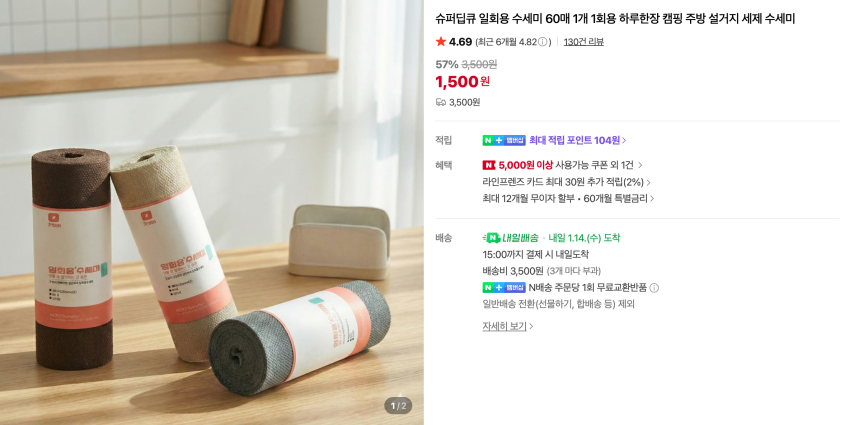849x425 pixels.
Task: Expand 최대 적립 포인트 104원 chevron
Action: 624,141
